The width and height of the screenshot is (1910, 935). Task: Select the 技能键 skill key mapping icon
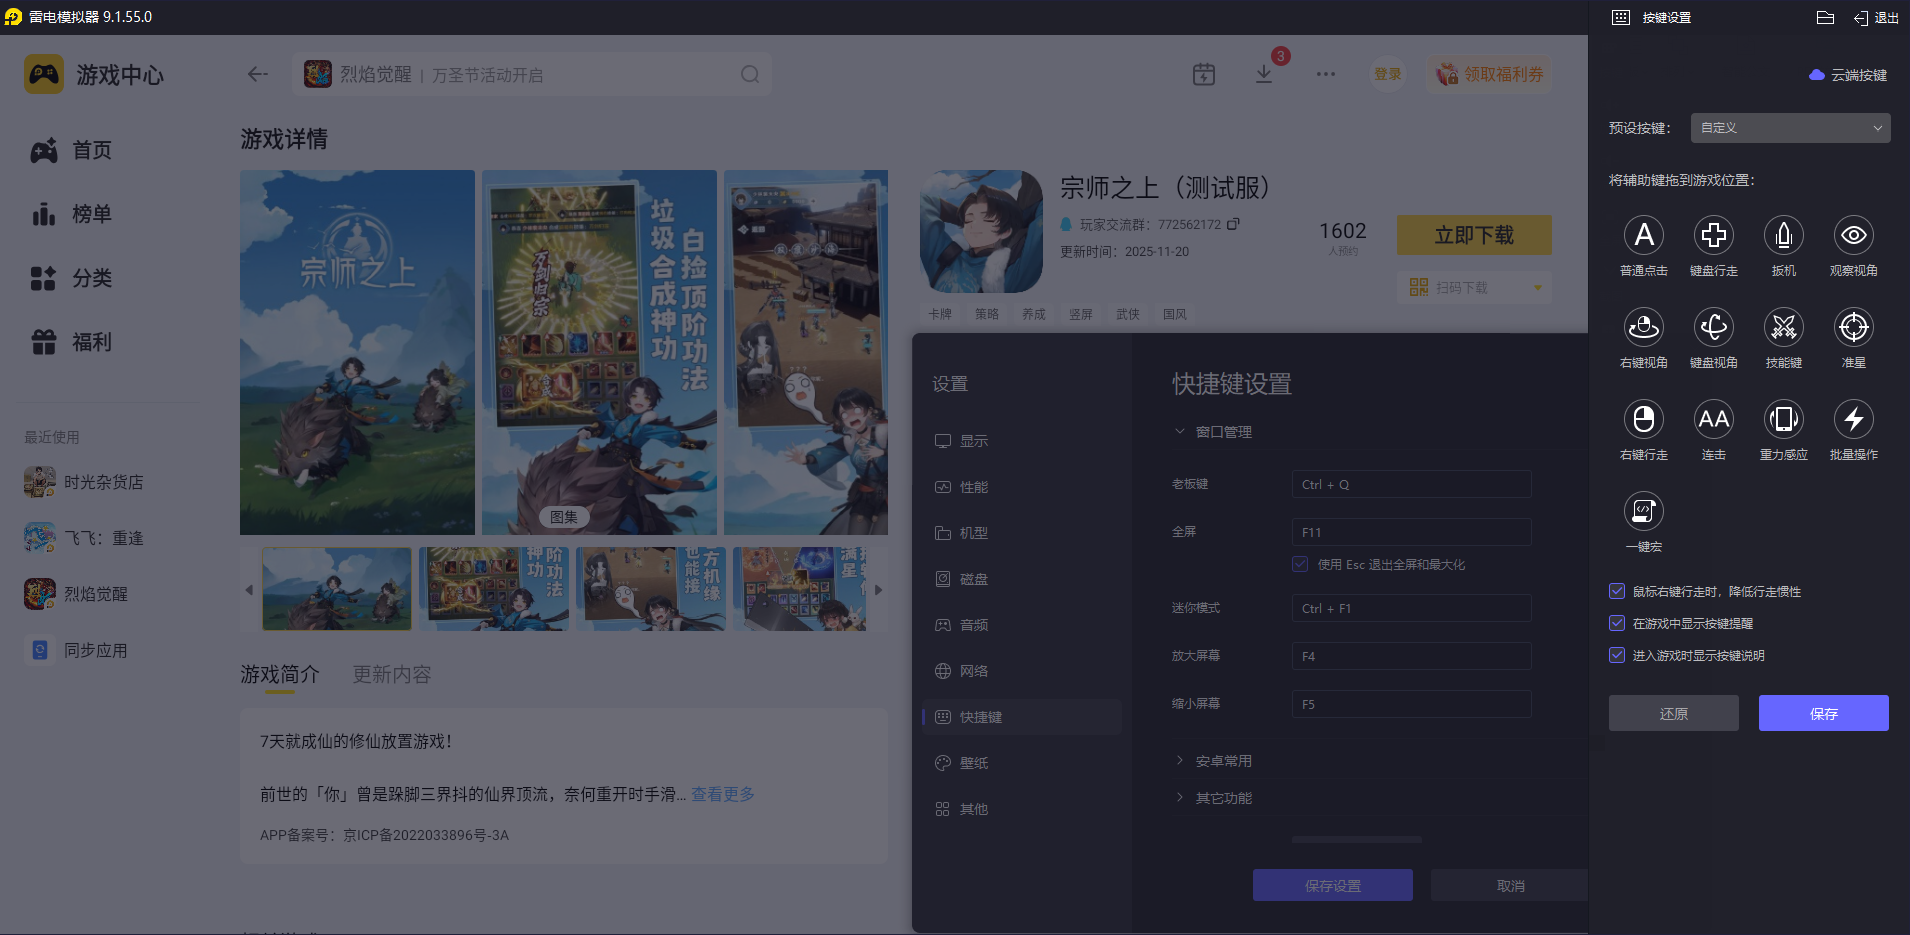click(x=1783, y=328)
